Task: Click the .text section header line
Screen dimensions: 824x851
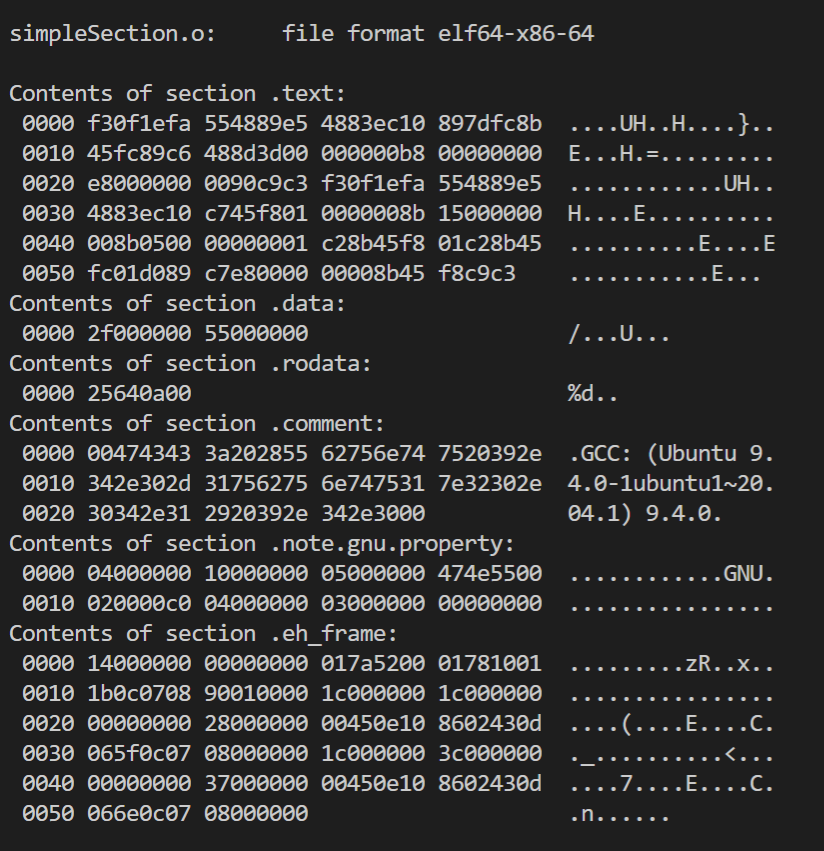Action: (177, 94)
